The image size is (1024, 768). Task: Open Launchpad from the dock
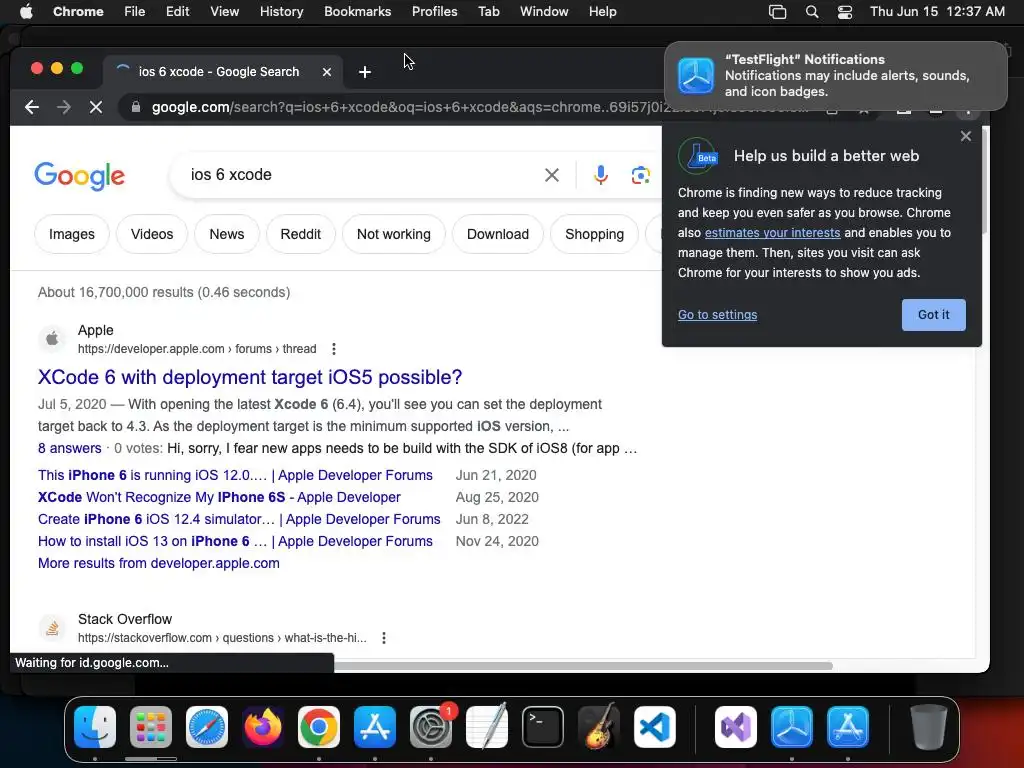click(151, 727)
